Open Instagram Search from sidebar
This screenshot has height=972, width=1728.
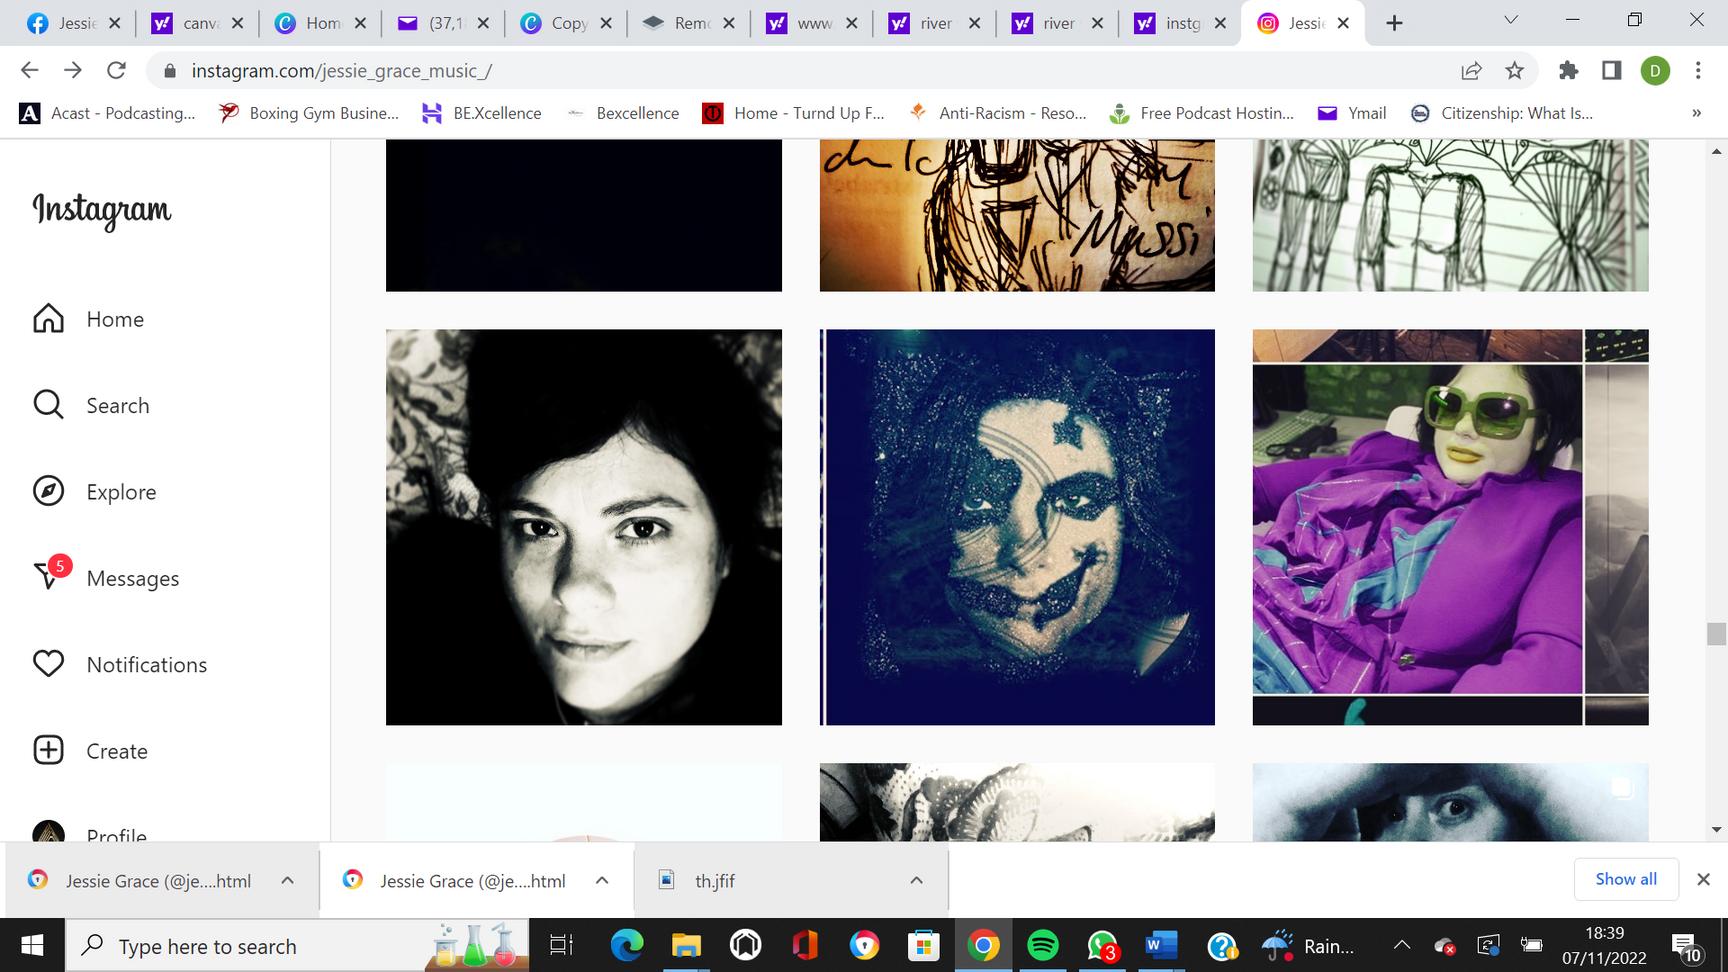point(91,405)
